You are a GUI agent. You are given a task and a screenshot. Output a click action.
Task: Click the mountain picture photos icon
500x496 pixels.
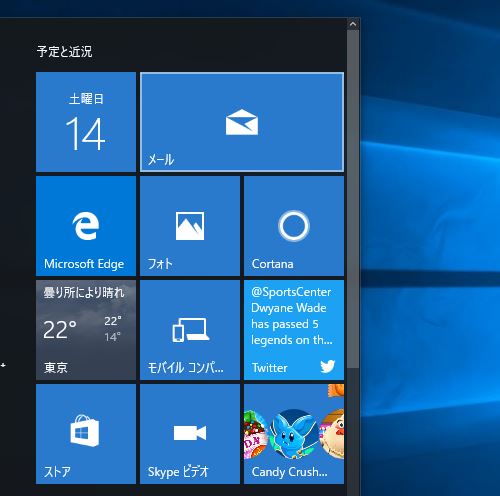coord(190,226)
